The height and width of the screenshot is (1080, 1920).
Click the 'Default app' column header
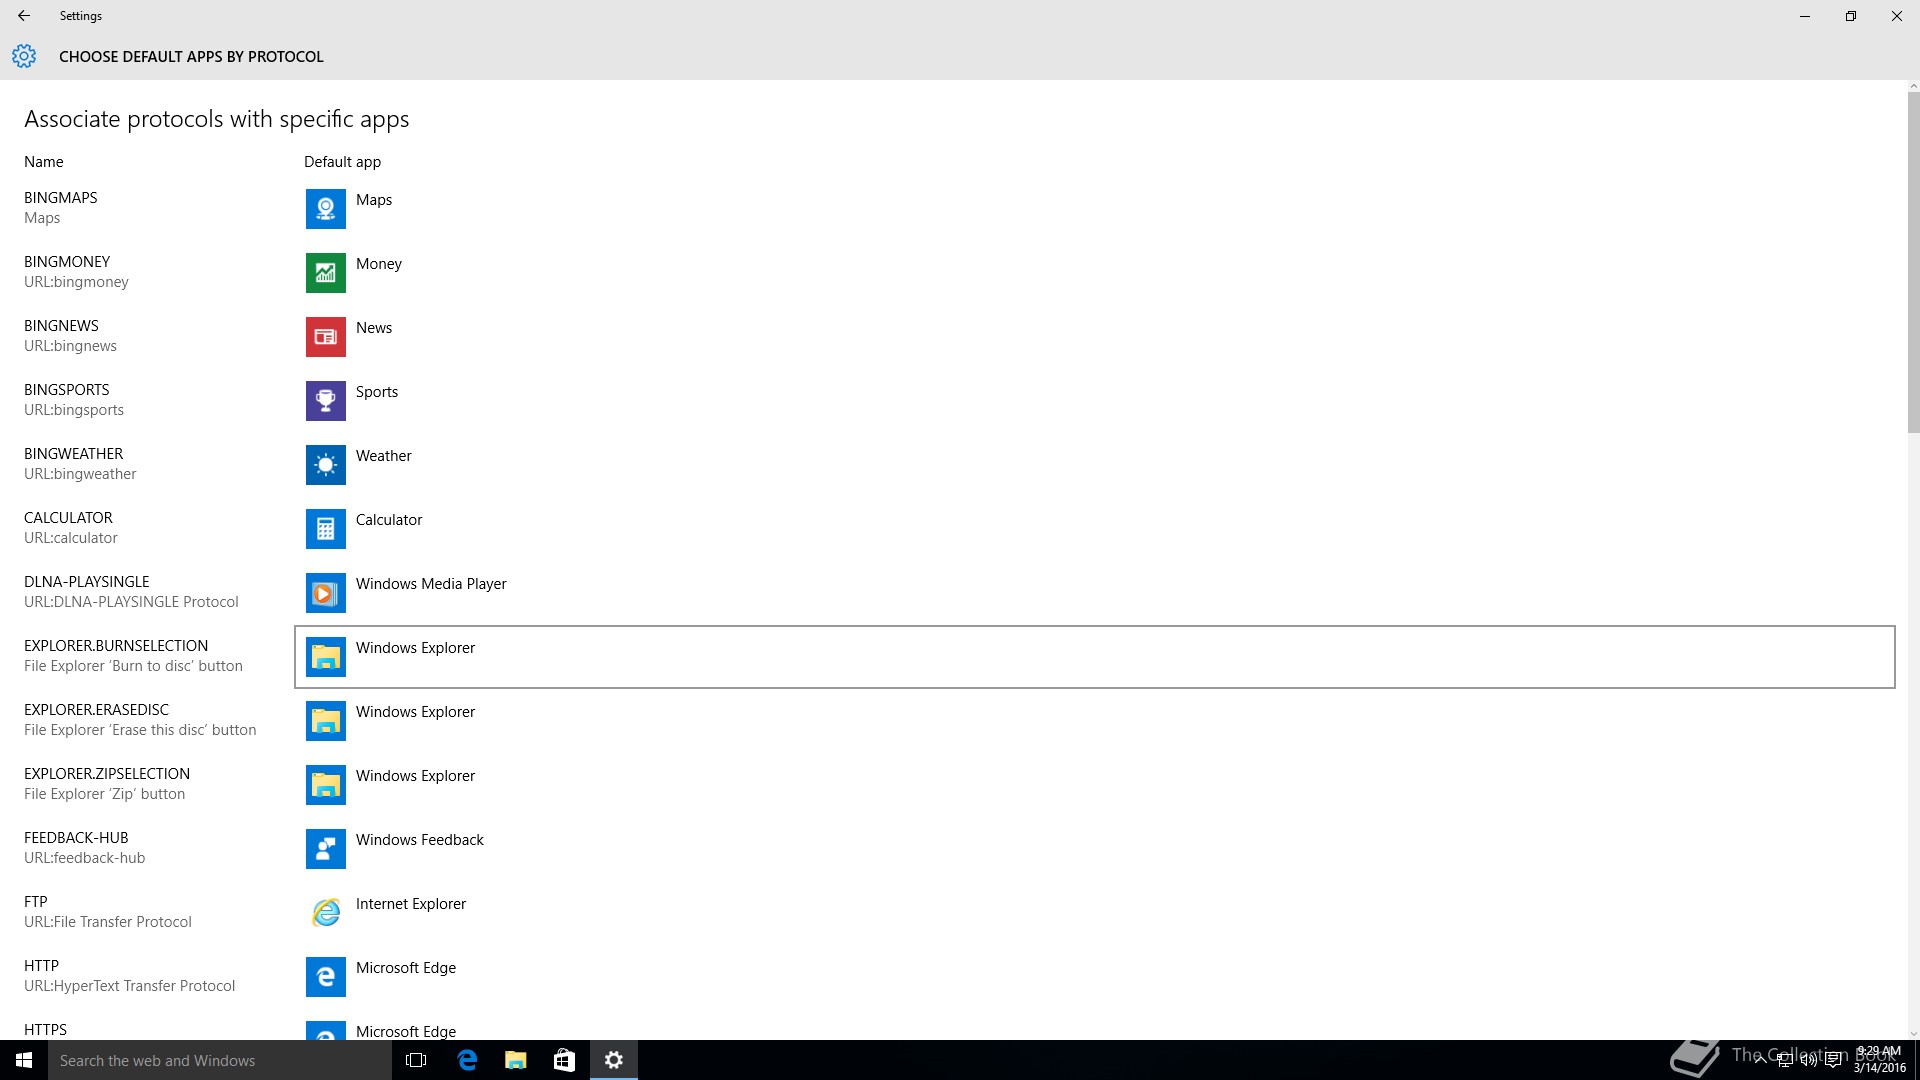[342, 162]
